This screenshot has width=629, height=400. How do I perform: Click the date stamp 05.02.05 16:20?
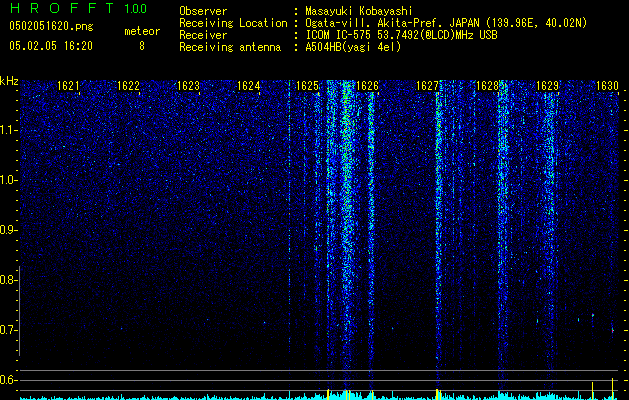click(x=51, y=46)
